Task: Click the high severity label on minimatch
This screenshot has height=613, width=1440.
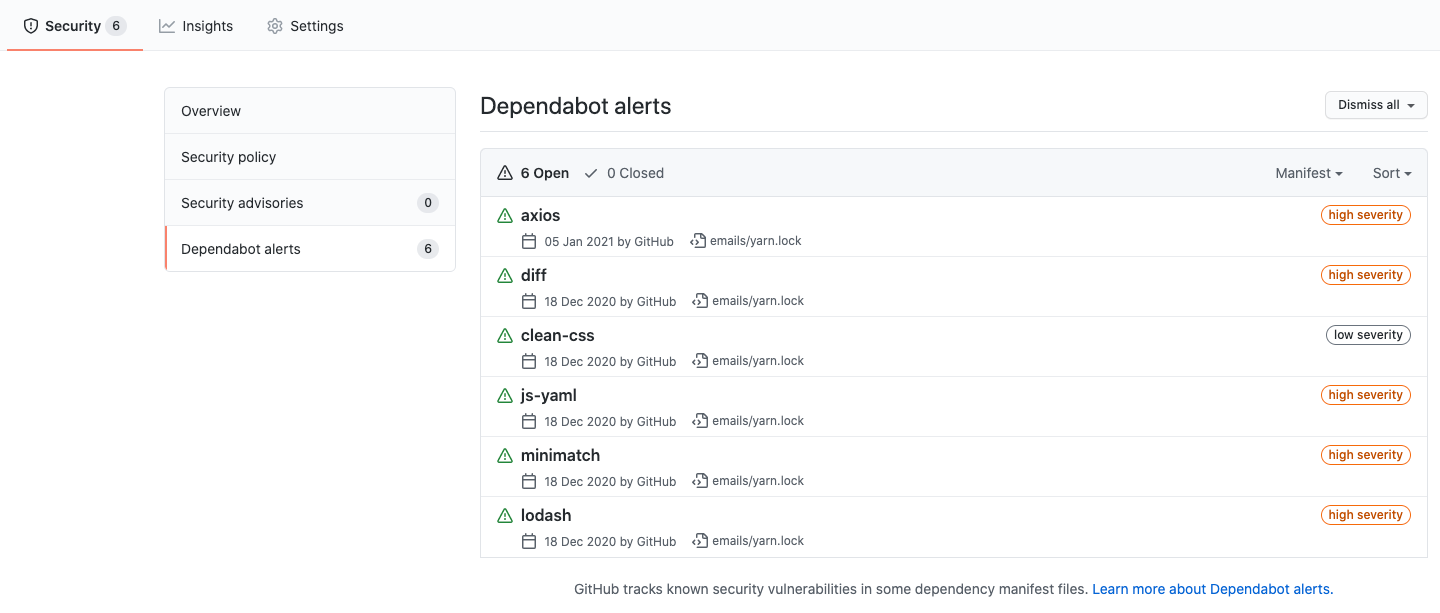Action: click(1366, 455)
